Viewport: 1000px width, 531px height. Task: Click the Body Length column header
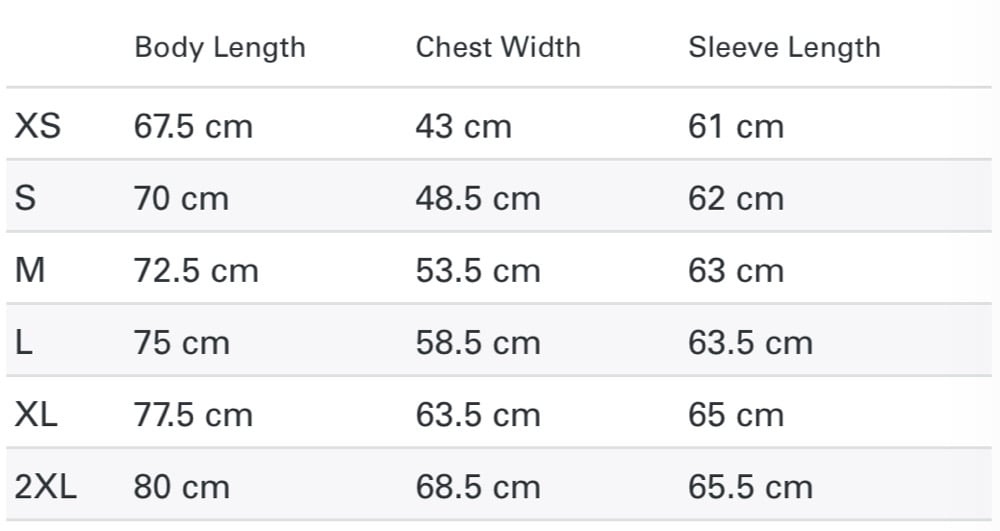click(x=220, y=48)
